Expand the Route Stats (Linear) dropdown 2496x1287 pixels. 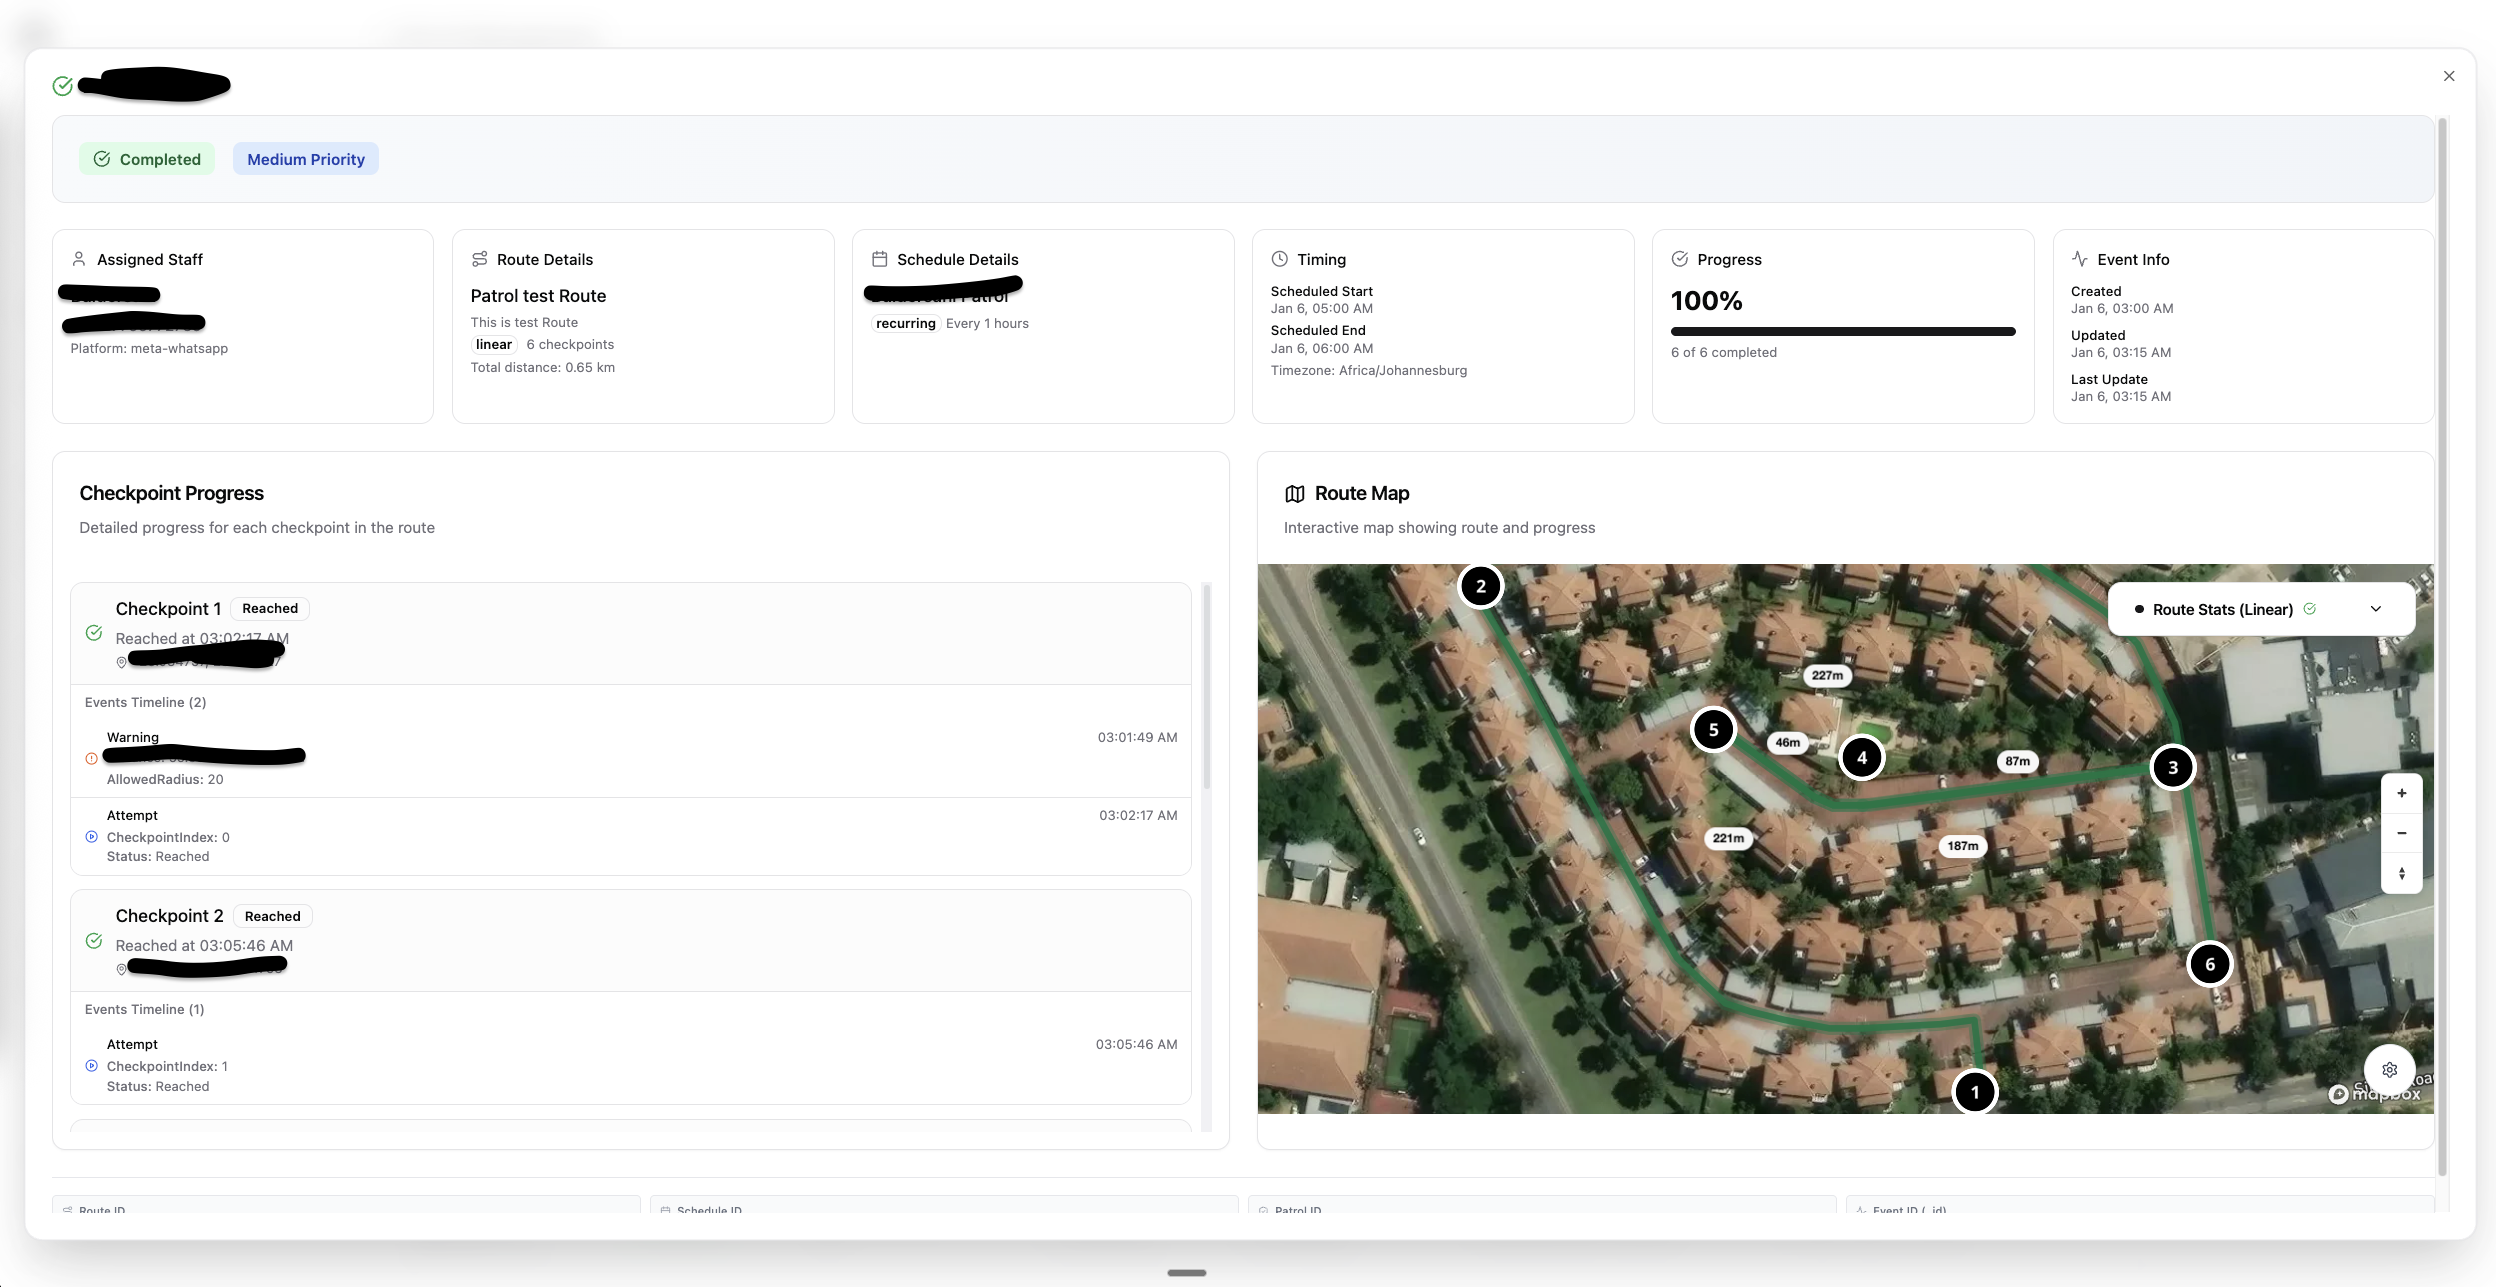coord(2377,608)
